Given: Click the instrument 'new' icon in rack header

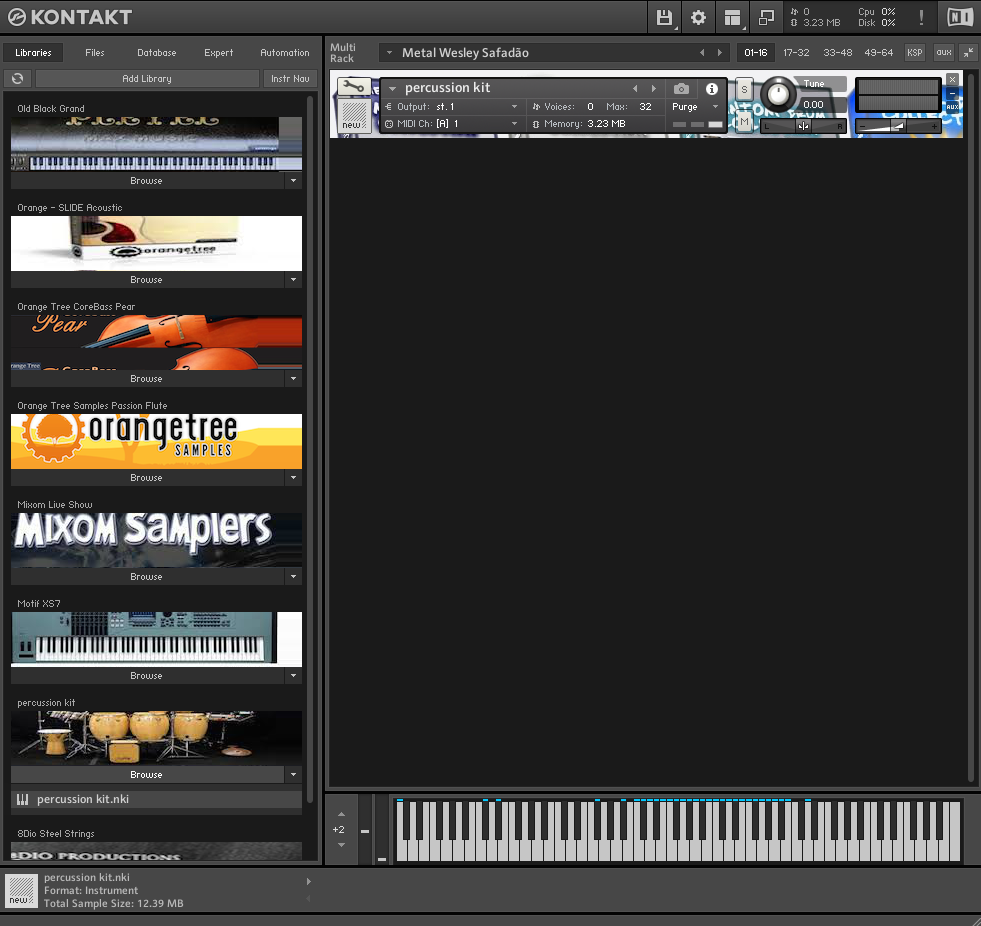Looking at the screenshot, I should point(353,116).
